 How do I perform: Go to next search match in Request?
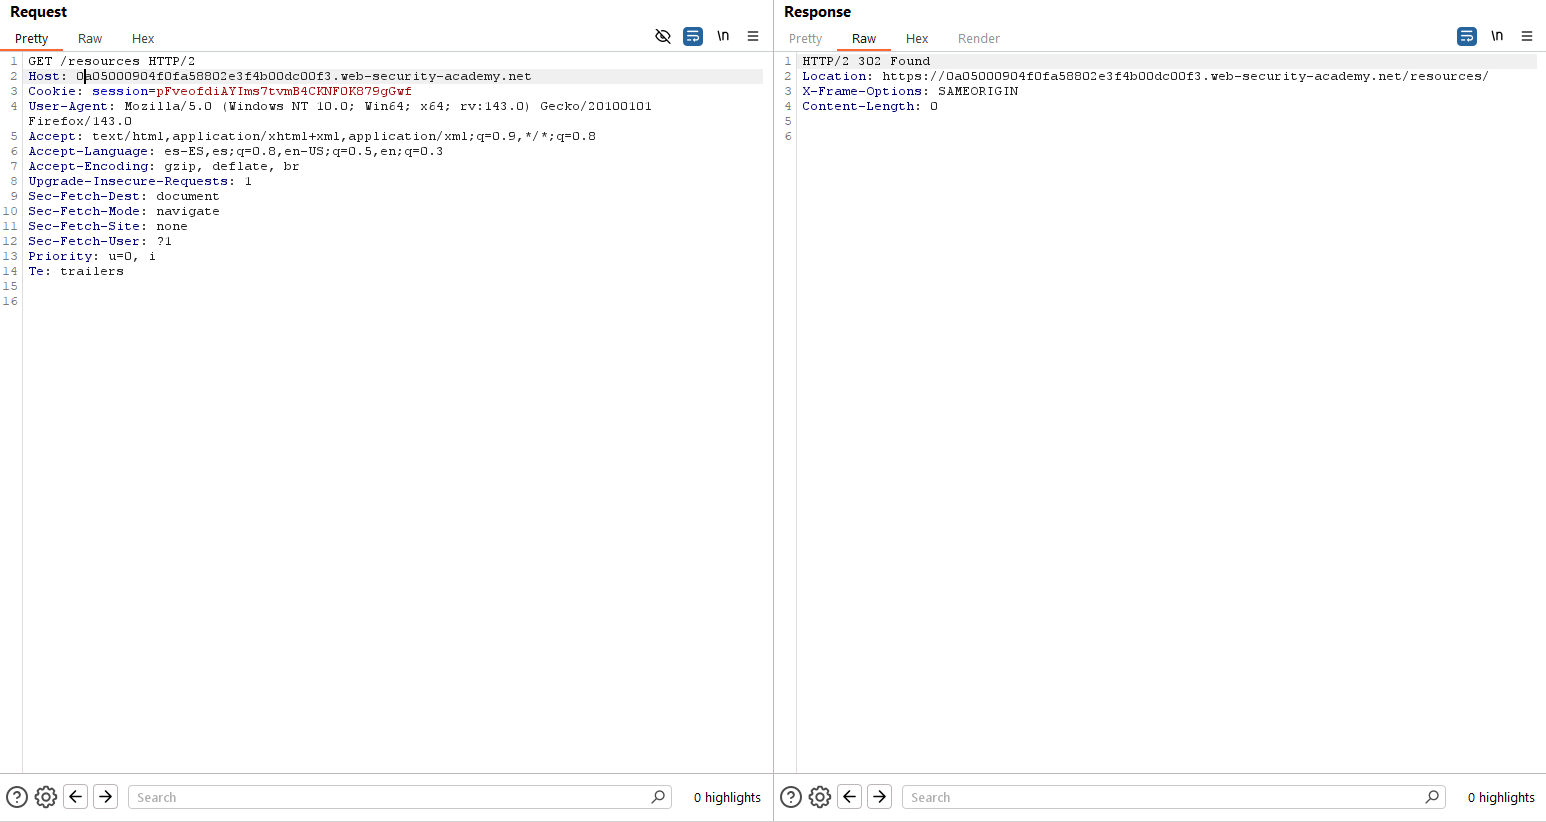106,797
